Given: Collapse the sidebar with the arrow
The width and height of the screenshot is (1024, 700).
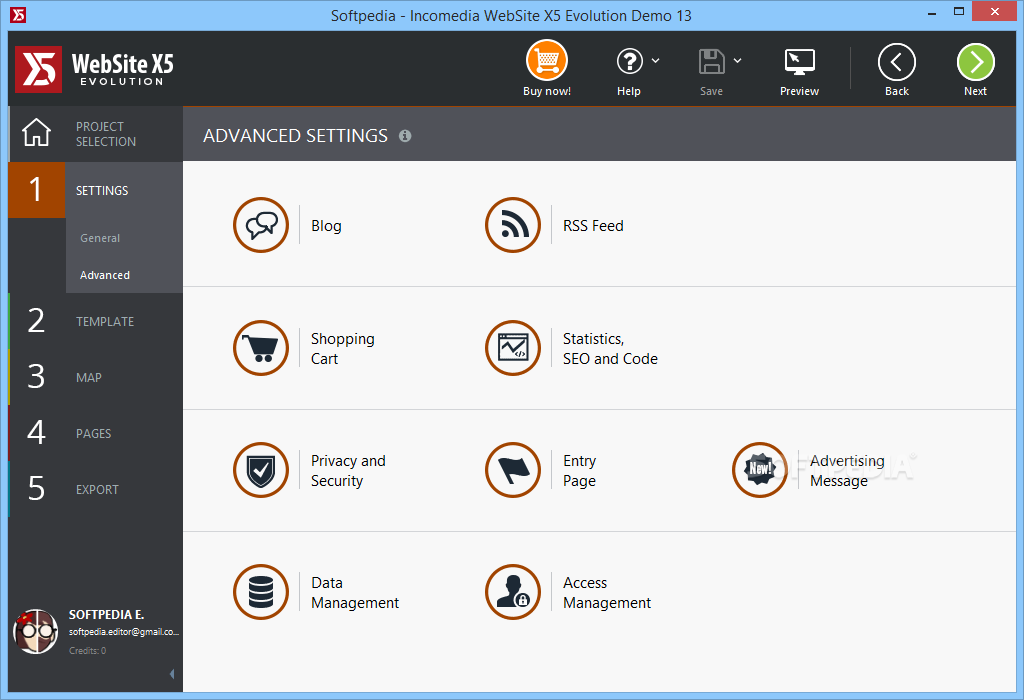Looking at the screenshot, I should click(172, 674).
